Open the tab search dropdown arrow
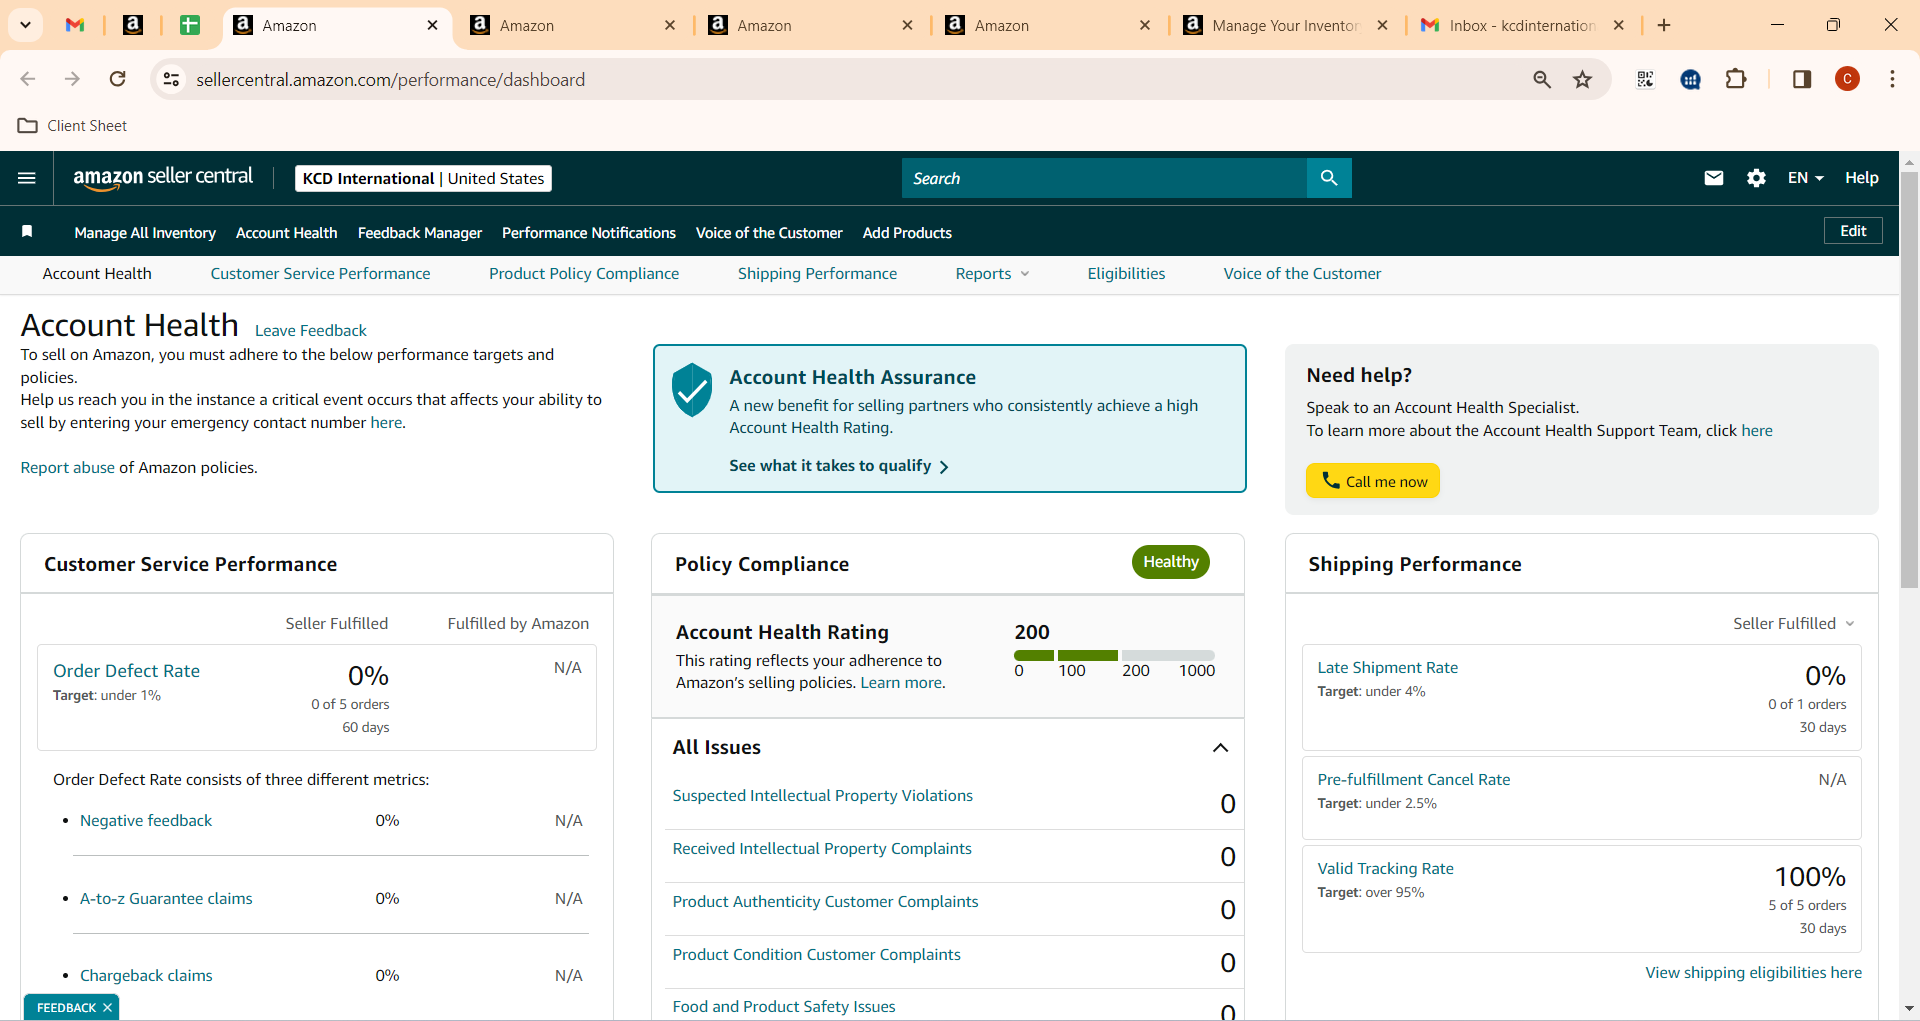 [25, 25]
